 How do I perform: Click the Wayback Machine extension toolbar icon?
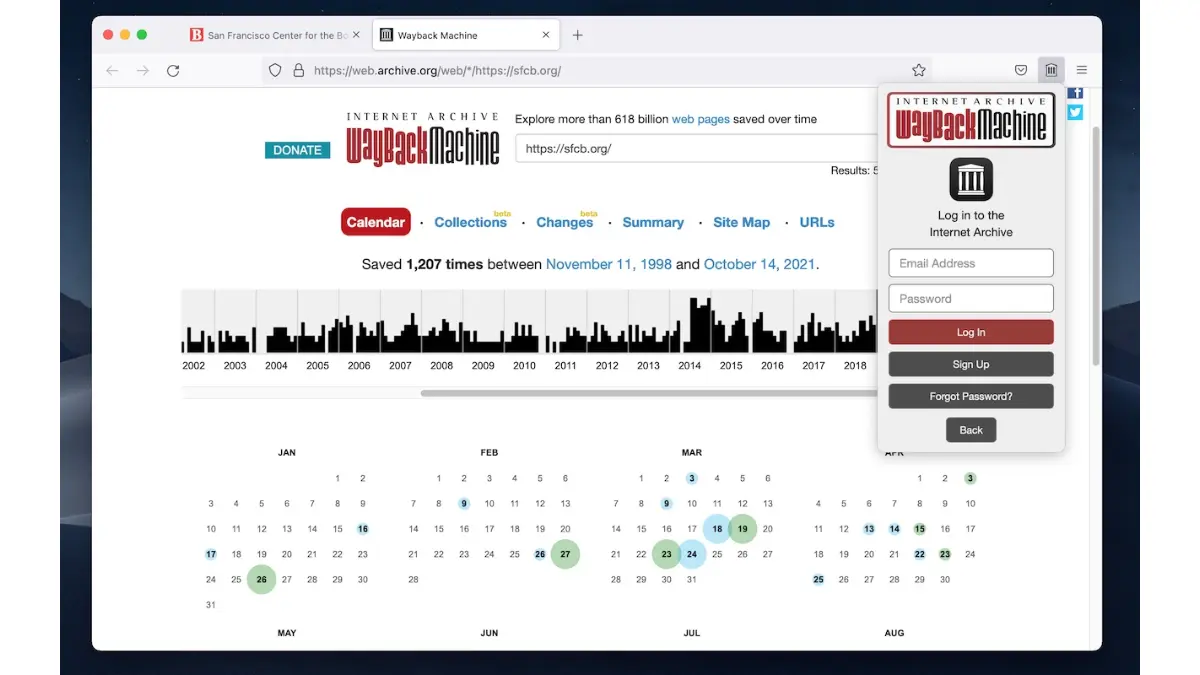click(x=1051, y=70)
